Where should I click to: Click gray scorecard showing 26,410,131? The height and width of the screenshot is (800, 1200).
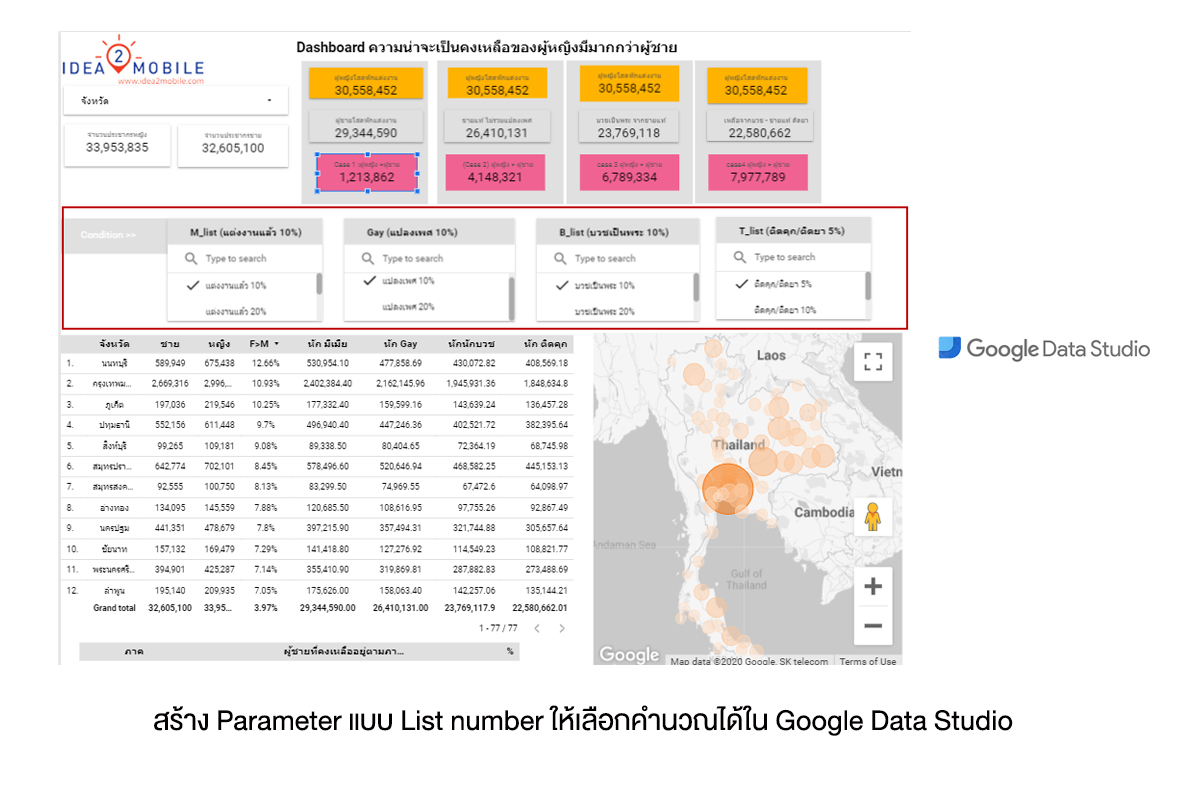pyautogui.click(x=495, y=128)
